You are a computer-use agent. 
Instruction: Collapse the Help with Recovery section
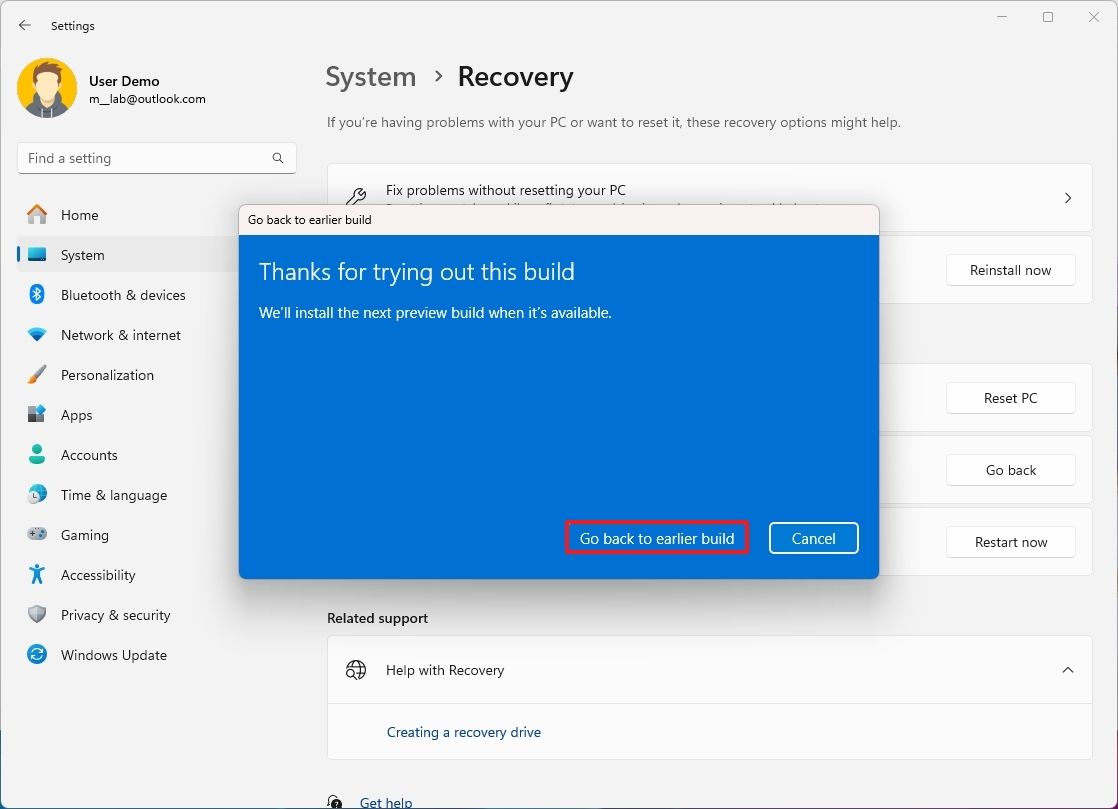(1068, 670)
